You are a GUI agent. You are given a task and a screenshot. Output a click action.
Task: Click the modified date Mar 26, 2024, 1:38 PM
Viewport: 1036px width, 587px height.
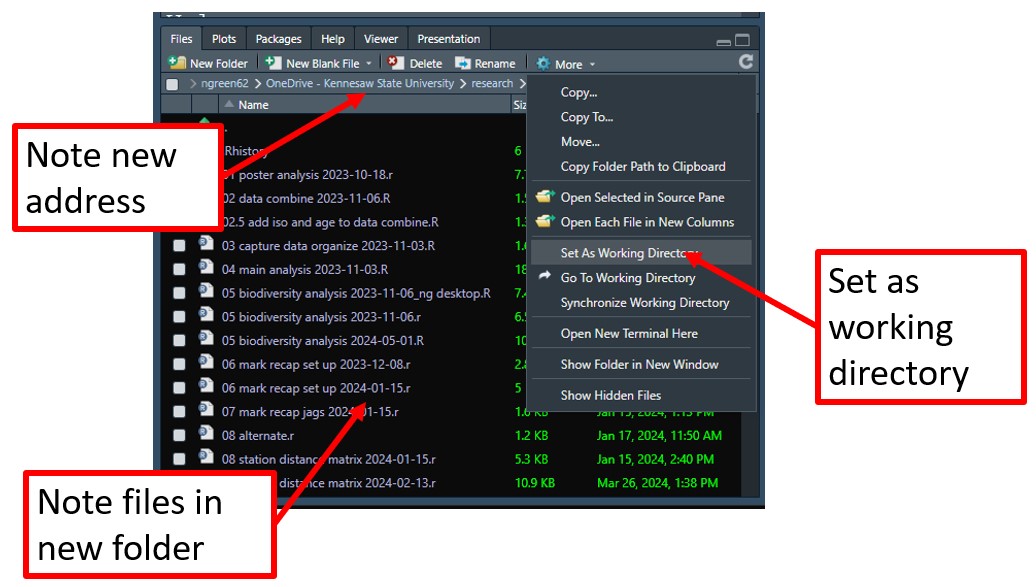point(657,483)
